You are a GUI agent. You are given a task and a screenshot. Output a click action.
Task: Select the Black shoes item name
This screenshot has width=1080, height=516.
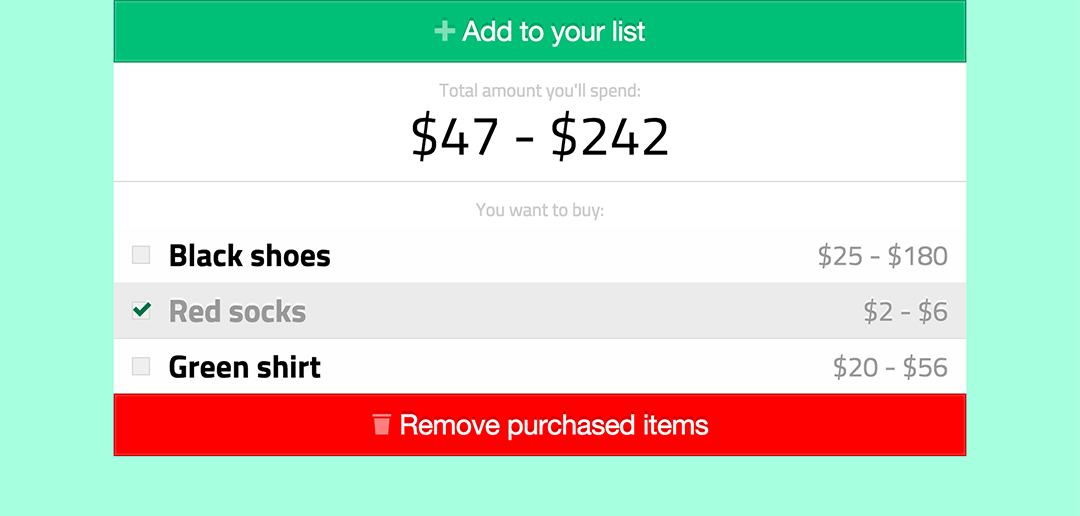(249, 256)
